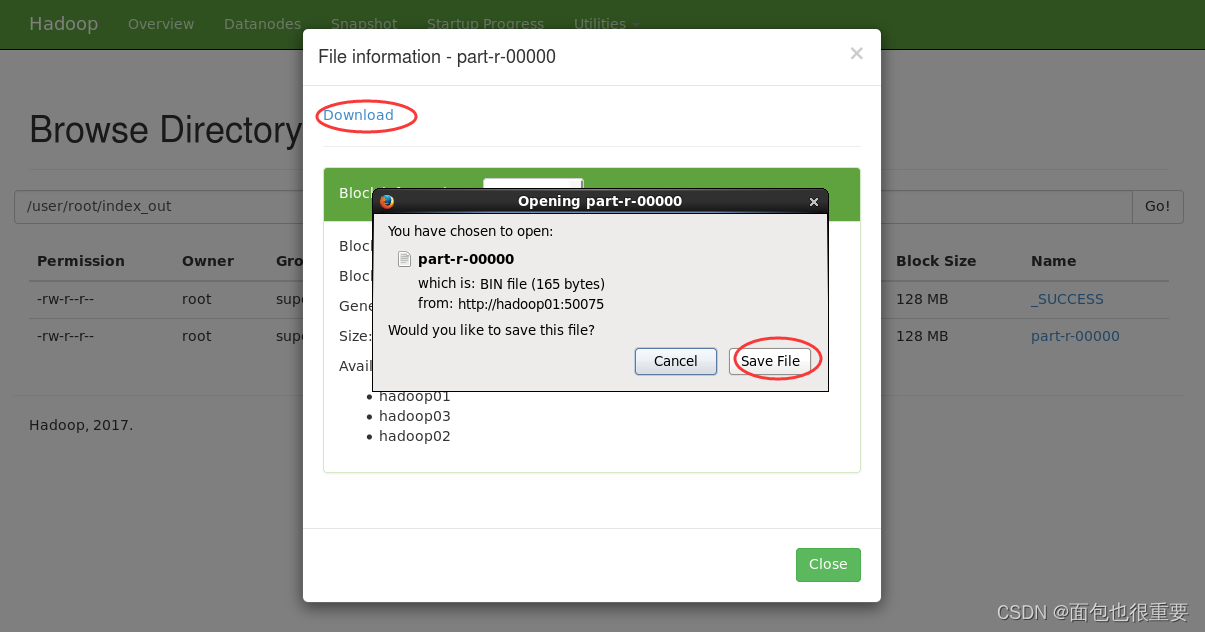Open the _SUCCESS file link
1205x632 pixels.
[x=1067, y=299]
